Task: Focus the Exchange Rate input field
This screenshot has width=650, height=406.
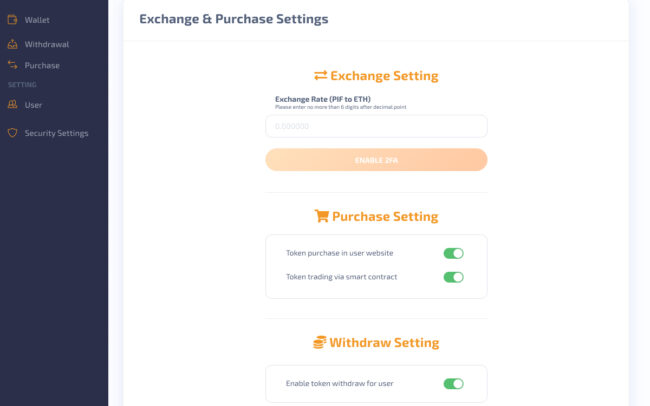Action: (376, 126)
